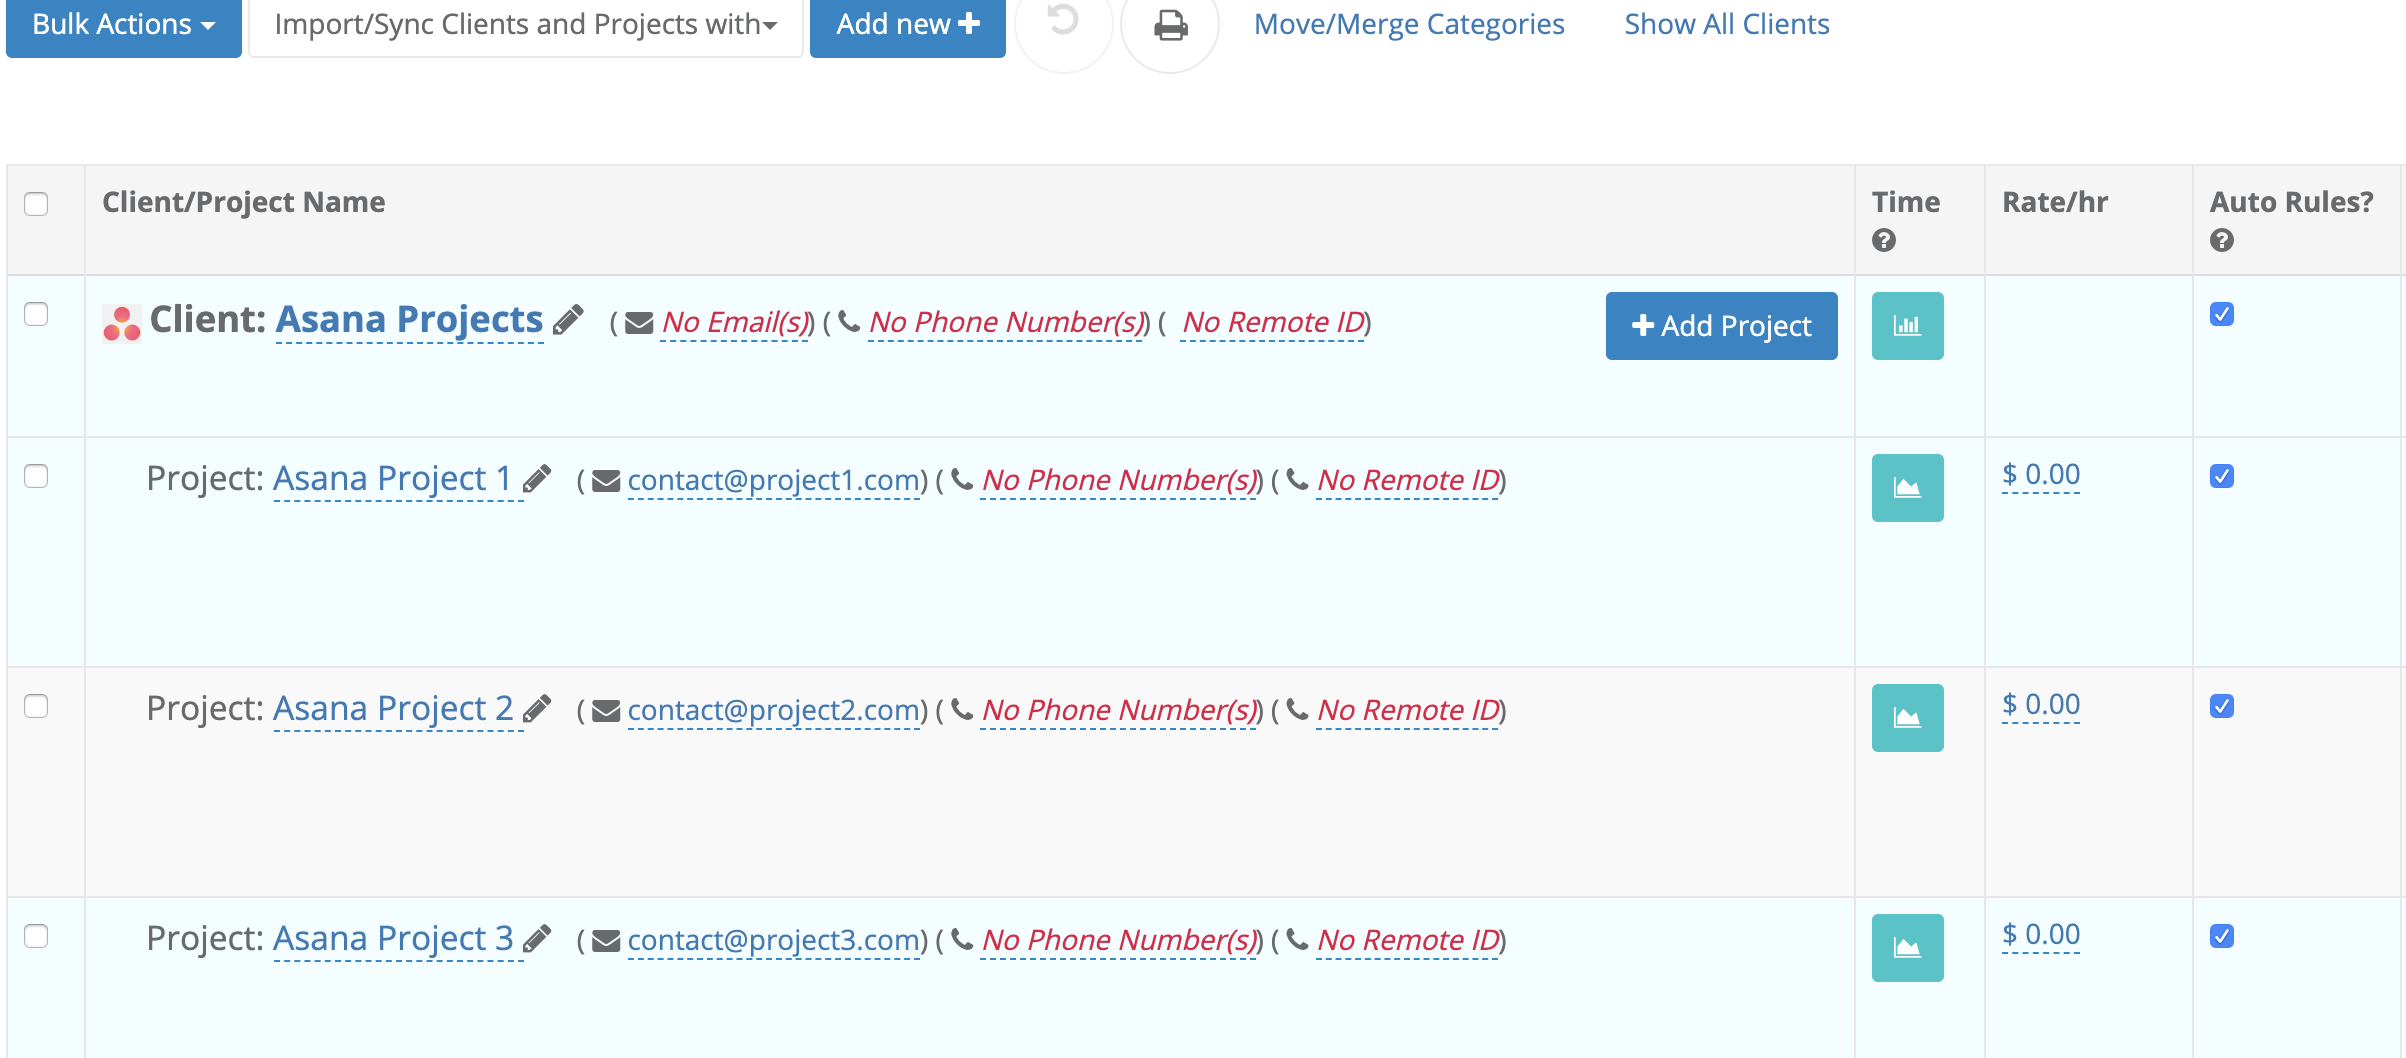Click phone icon before Asana Project 2 remote ID

[1297, 710]
